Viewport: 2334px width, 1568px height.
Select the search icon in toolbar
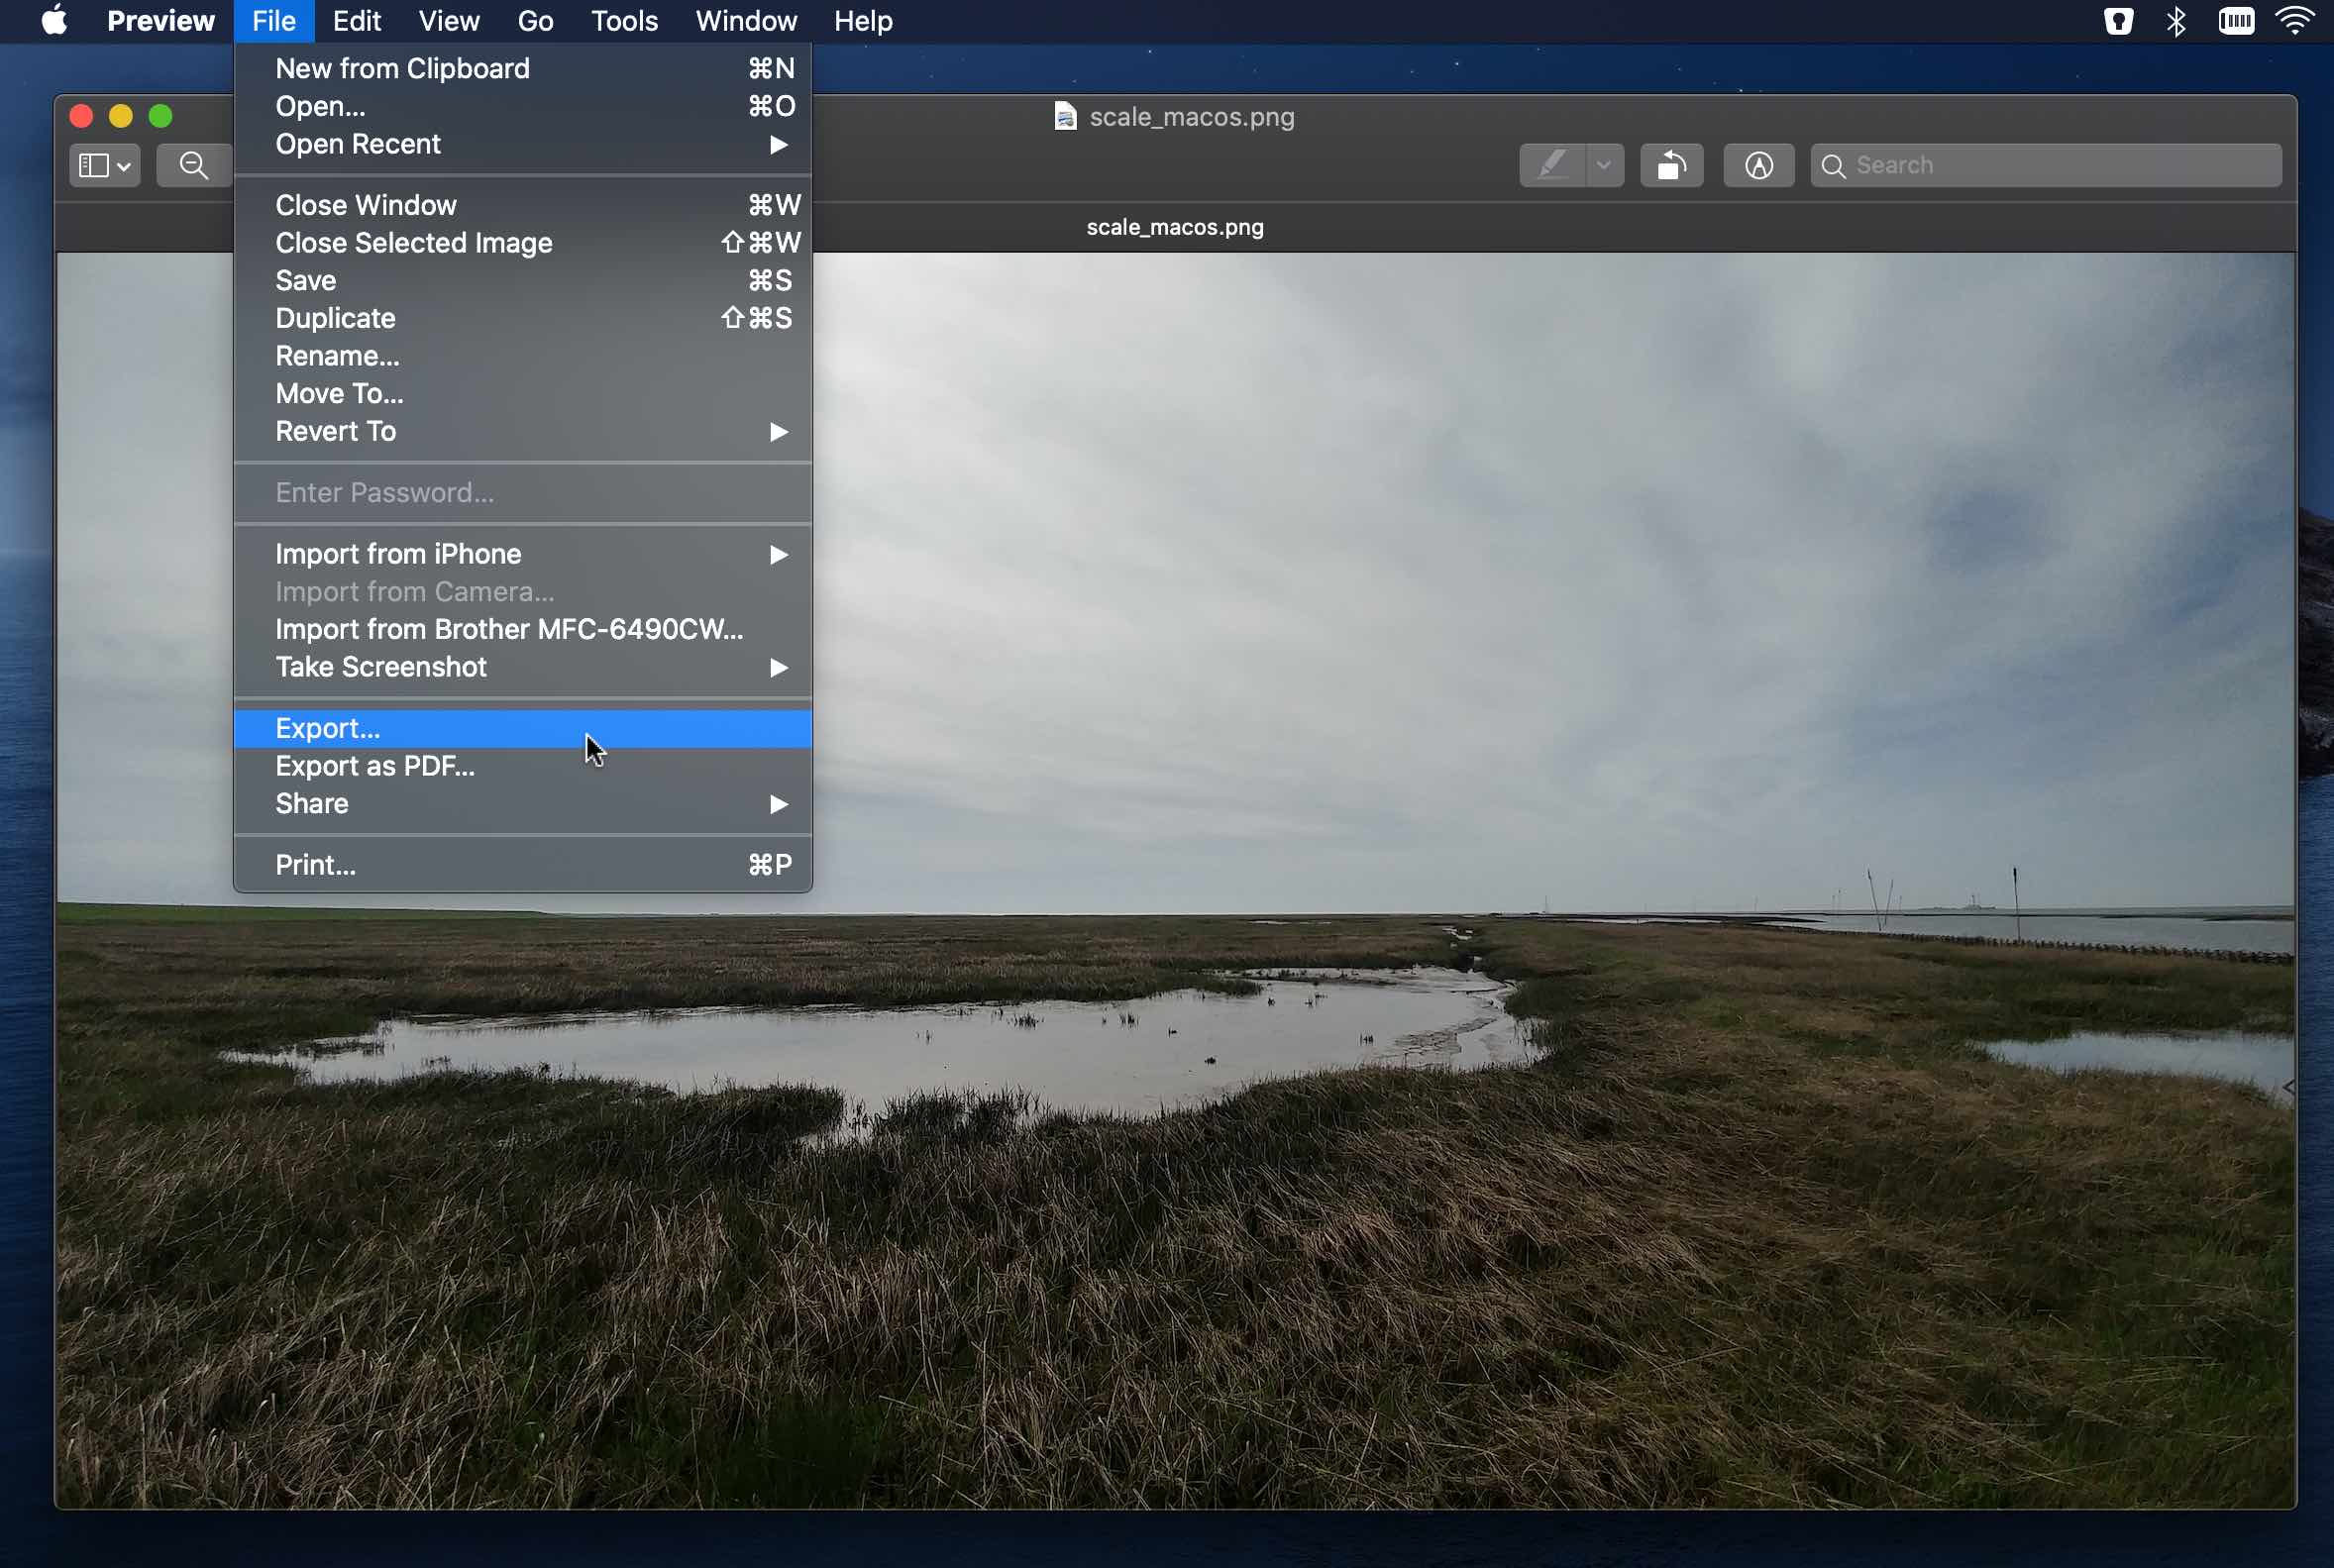(x=1834, y=164)
